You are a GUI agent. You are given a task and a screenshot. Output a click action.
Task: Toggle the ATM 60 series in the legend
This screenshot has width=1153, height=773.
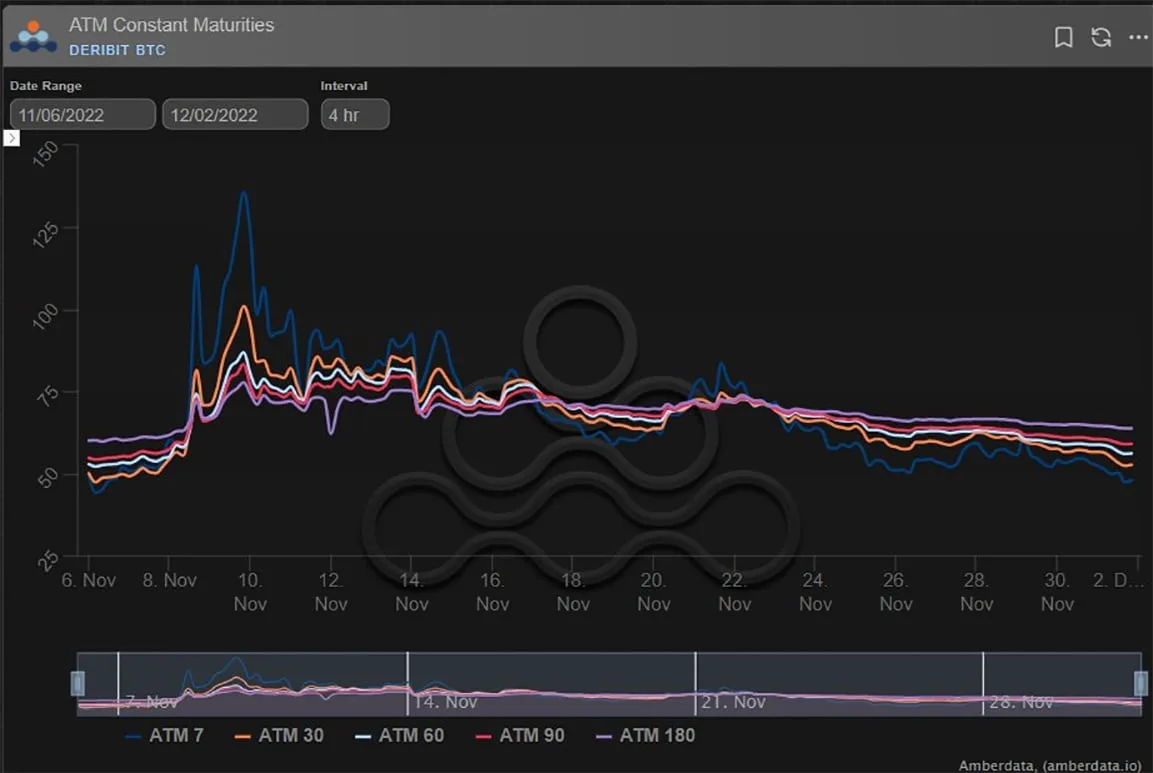[x=399, y=735]
